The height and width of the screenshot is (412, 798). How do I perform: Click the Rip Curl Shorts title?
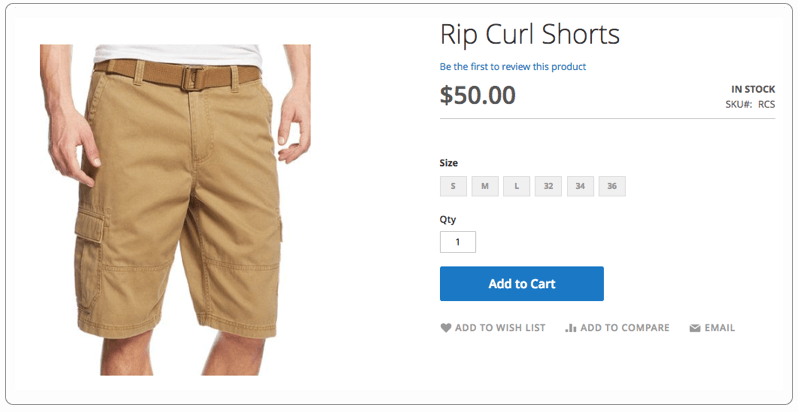[530, 35]
